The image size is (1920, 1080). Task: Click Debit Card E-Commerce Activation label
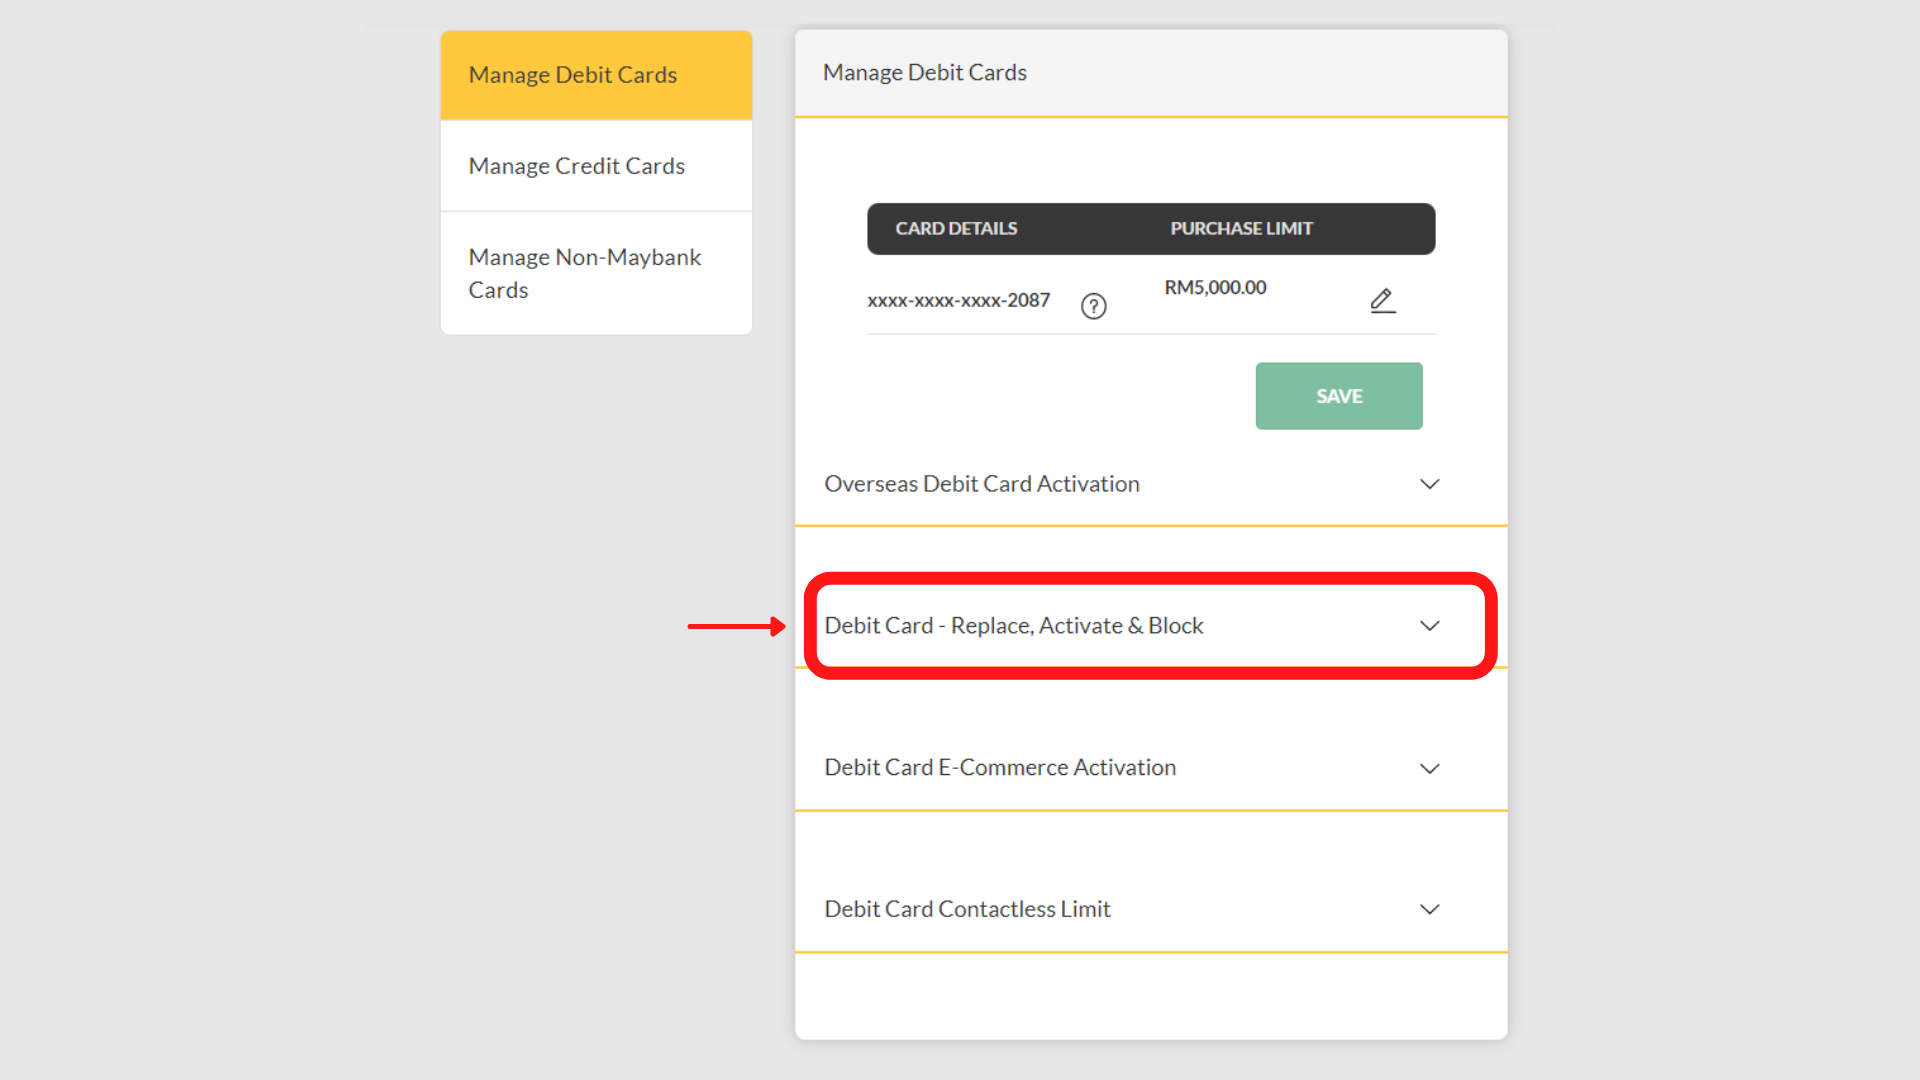(1000, 768)
